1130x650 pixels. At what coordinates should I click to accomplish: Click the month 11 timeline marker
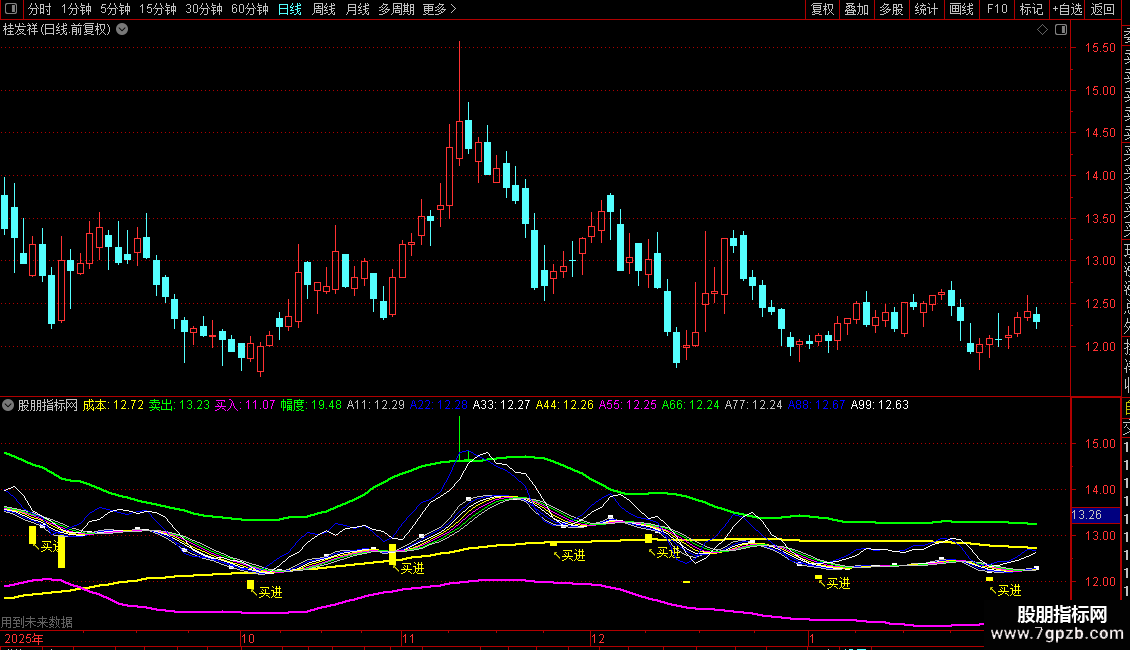[x=409, y=639]
